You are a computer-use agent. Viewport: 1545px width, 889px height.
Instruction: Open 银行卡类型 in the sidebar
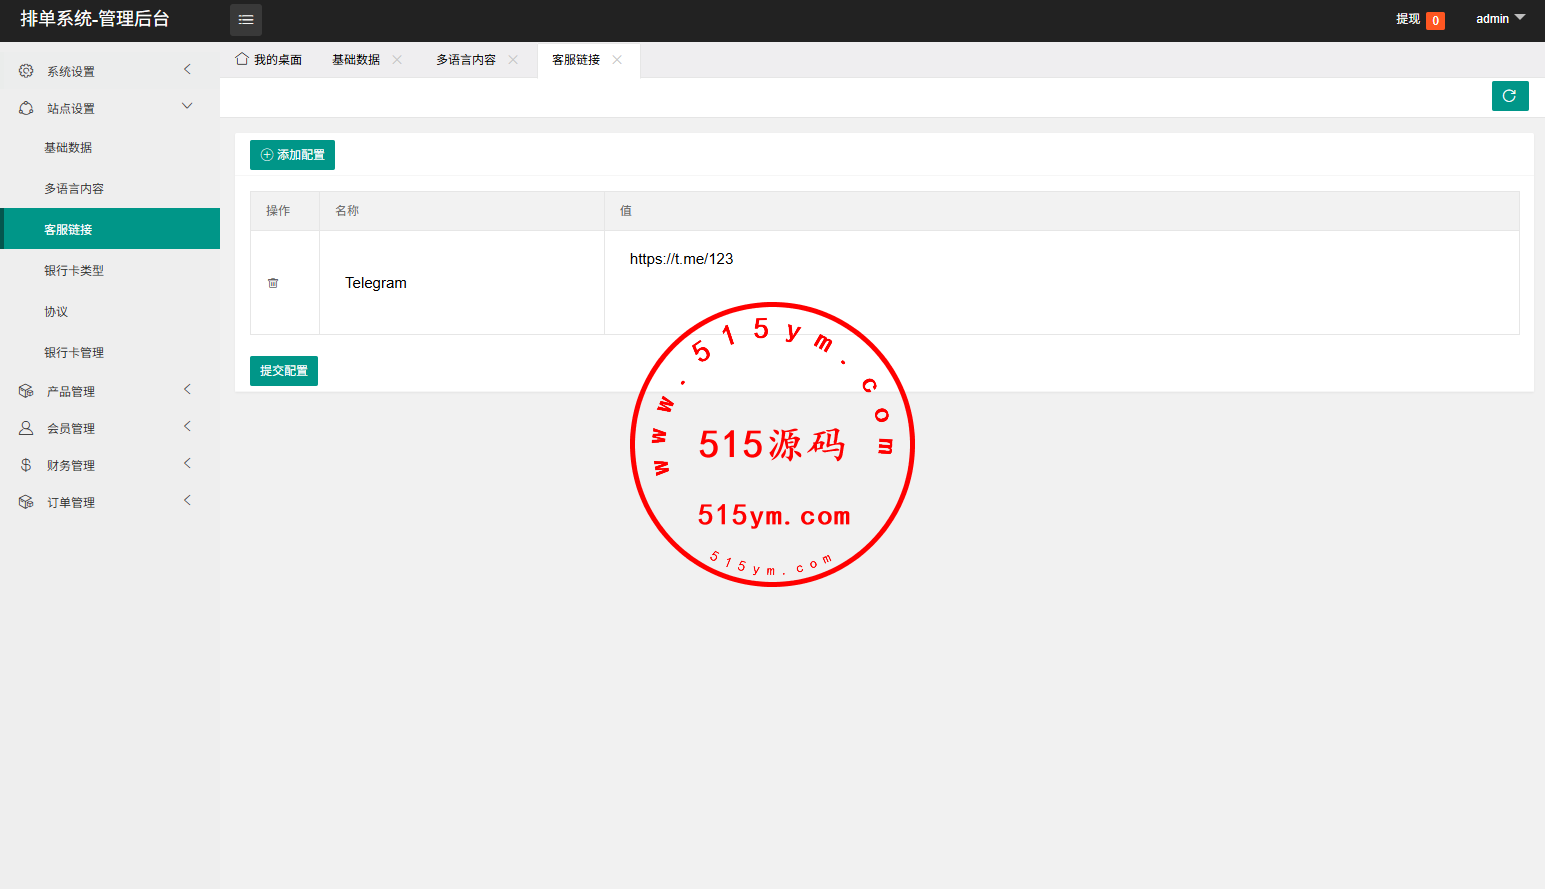coord(74,271)
